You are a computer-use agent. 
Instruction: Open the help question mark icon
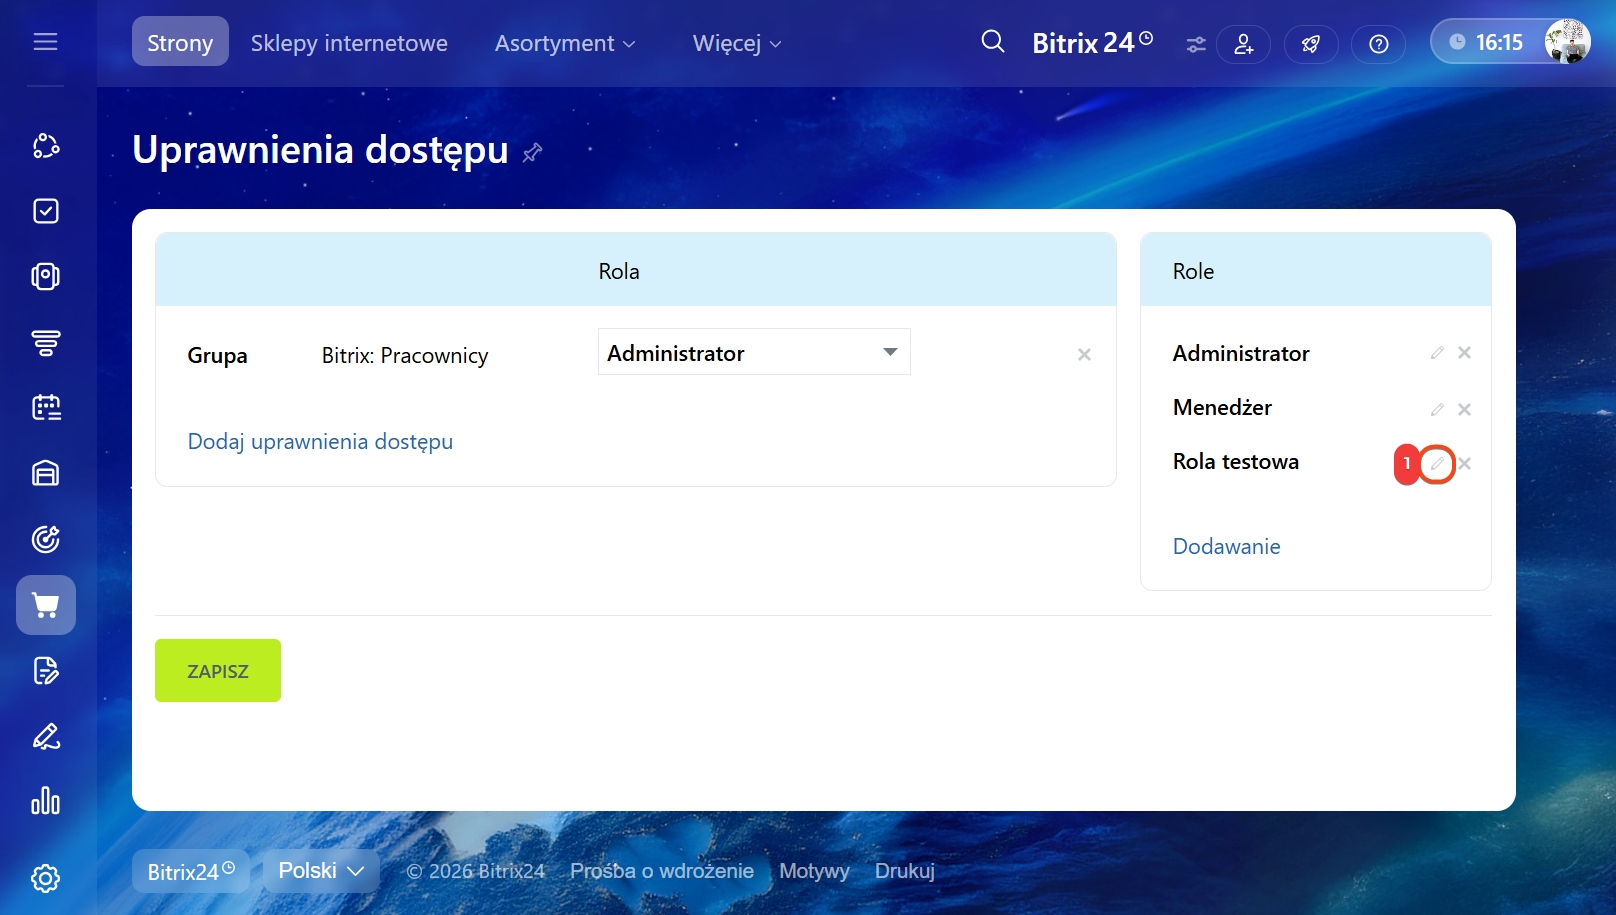coord(1378,44)
